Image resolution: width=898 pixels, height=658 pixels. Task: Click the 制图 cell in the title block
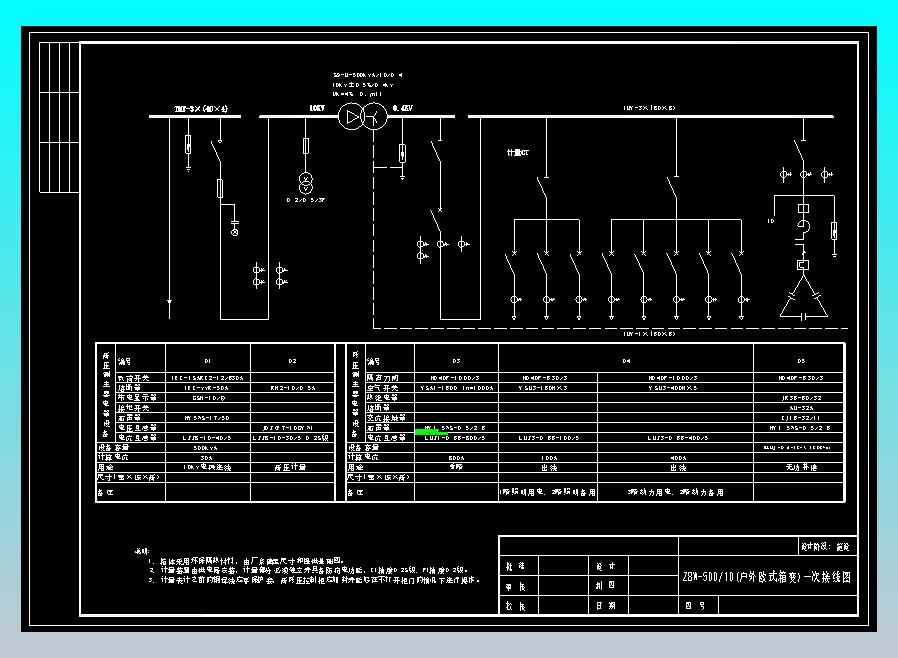tap(606, 585)
